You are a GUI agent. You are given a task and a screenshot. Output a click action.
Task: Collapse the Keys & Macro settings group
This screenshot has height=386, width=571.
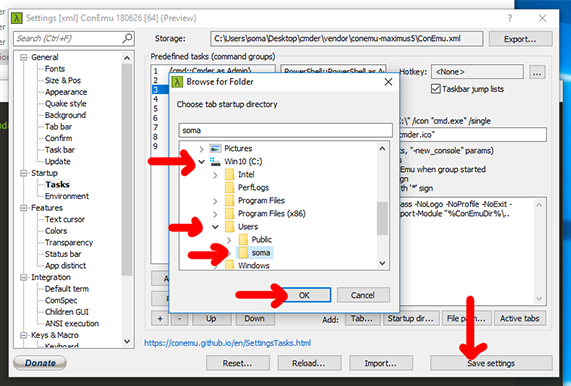(x=24, y=335)
